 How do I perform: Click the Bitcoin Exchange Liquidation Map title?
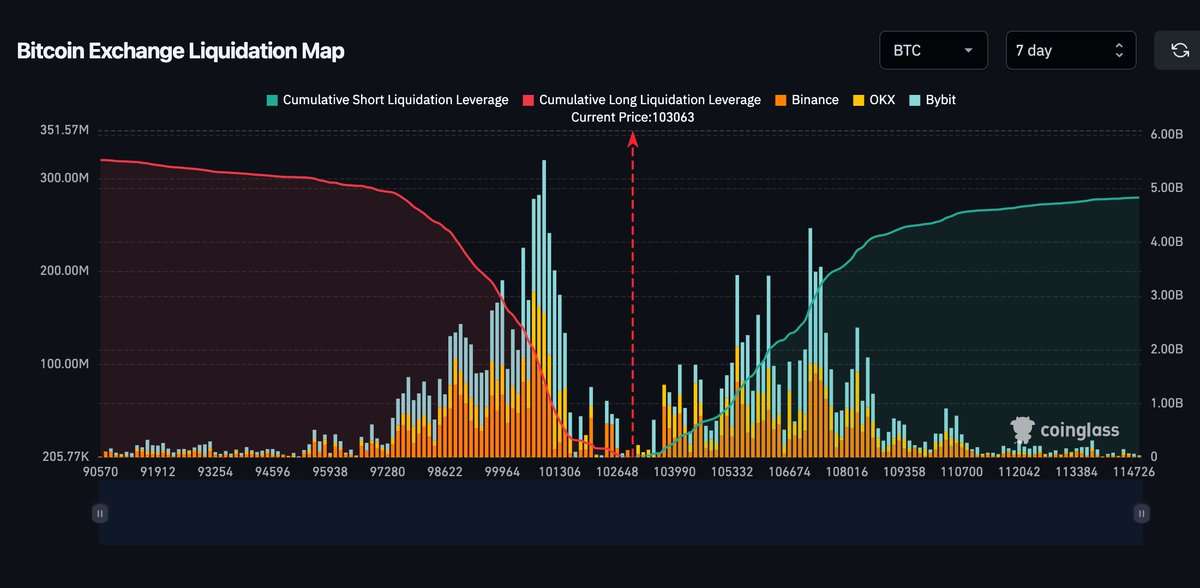[181, 51]
